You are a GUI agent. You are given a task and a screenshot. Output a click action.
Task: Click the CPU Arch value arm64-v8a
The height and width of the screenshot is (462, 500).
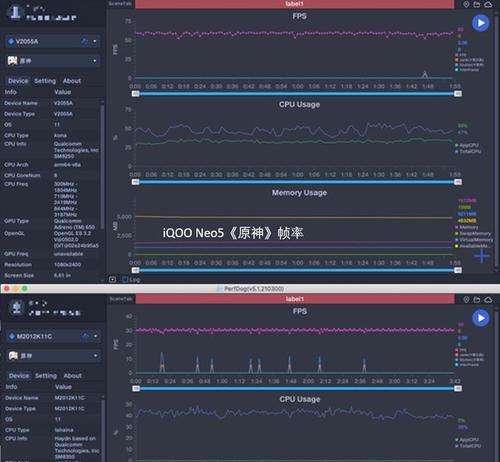[67, 165]
